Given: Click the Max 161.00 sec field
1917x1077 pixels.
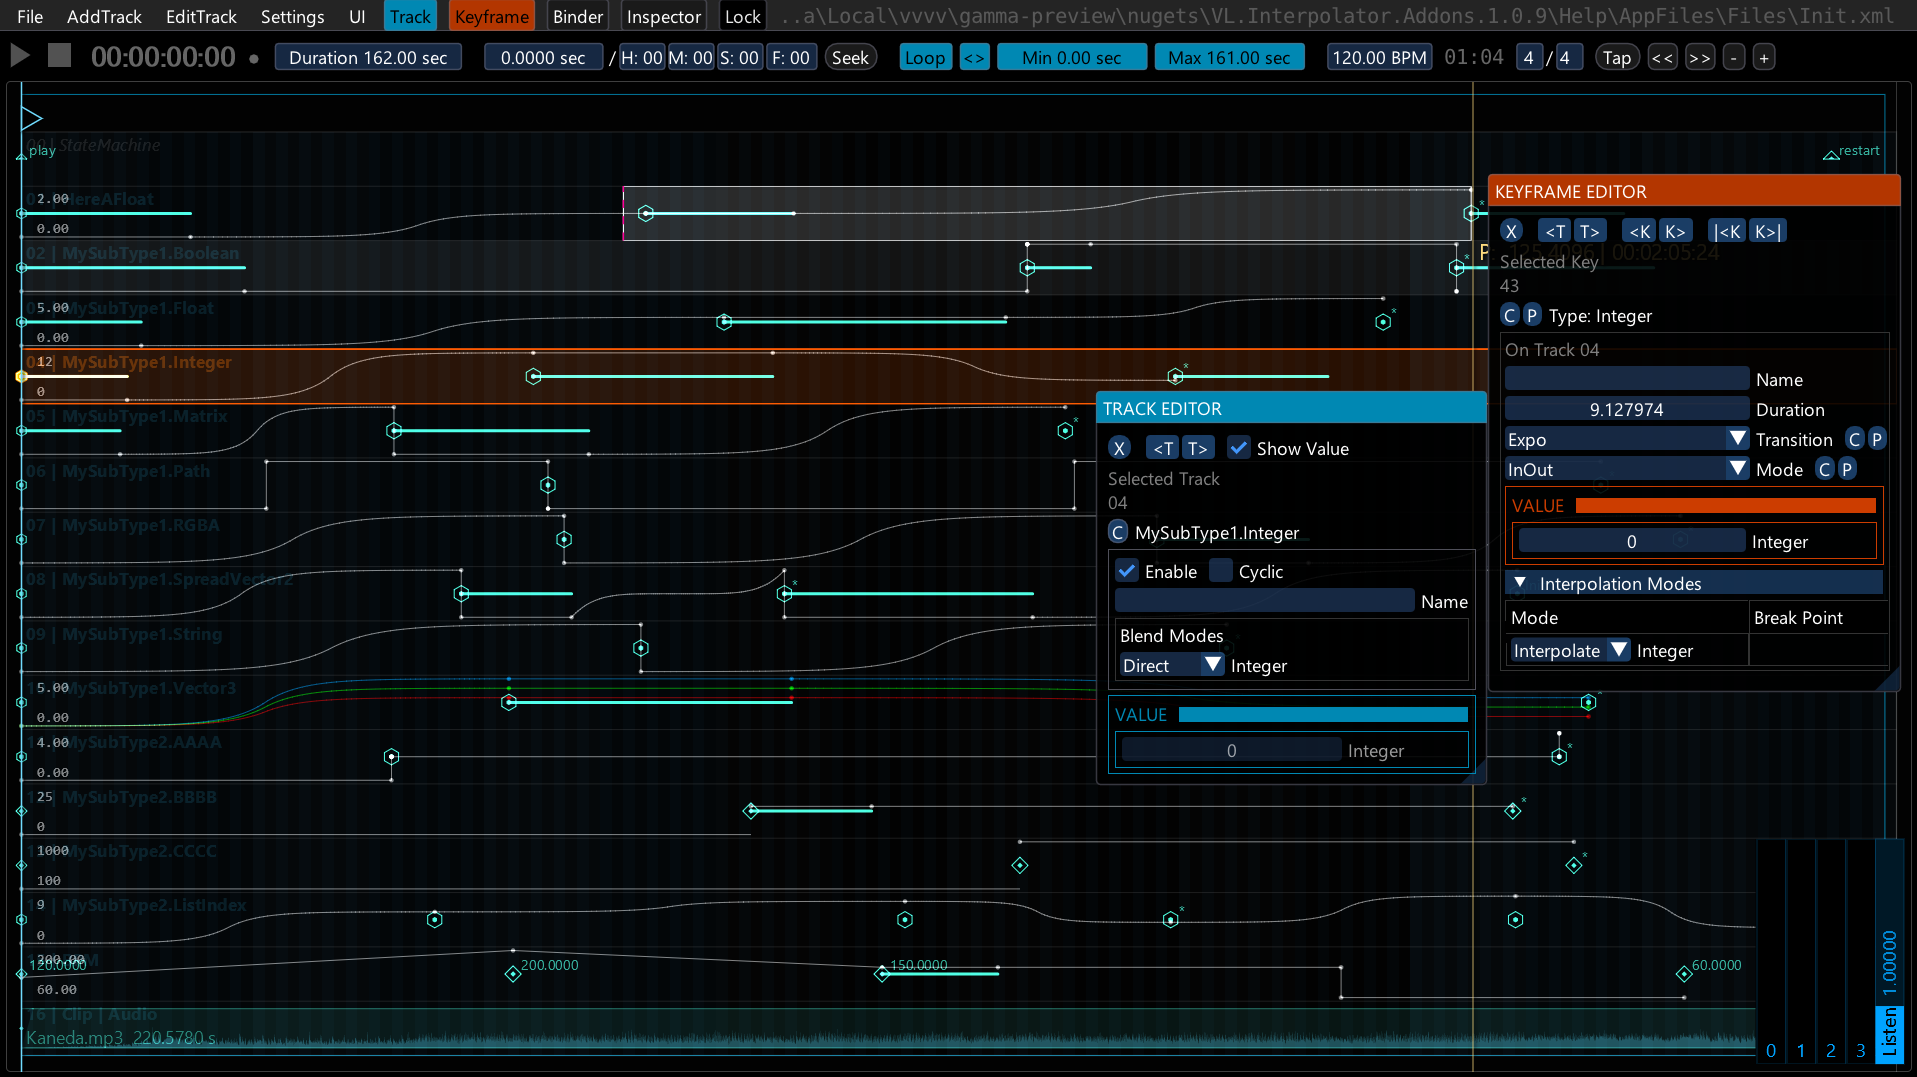Looking at the screenshot, I should click(x=1229, y=57).
